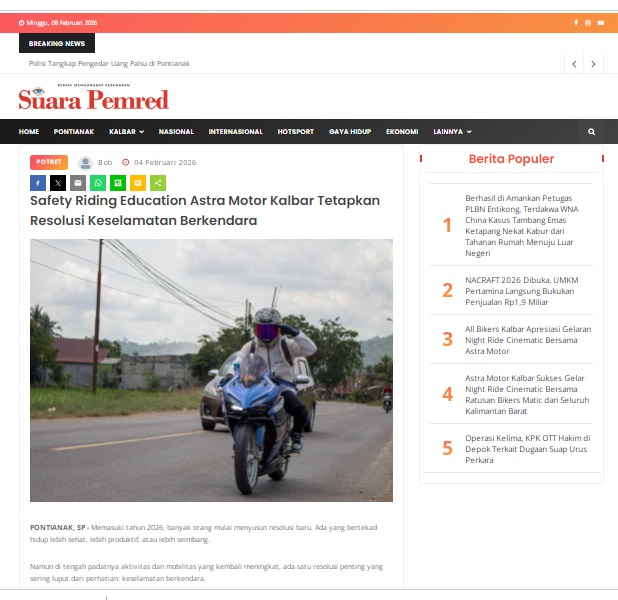The height and width of the screenshot is (600, 618).
Task: Click the yellow message share icon
Action: (x=138, y=183)
